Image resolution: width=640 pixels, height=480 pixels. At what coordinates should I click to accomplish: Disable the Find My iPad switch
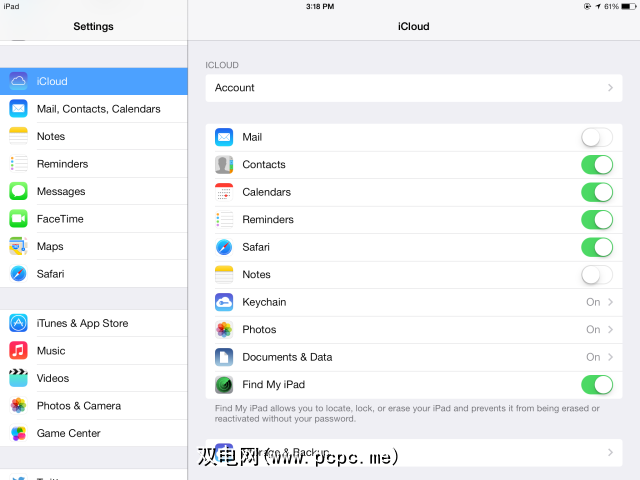(x=597, y=384)
